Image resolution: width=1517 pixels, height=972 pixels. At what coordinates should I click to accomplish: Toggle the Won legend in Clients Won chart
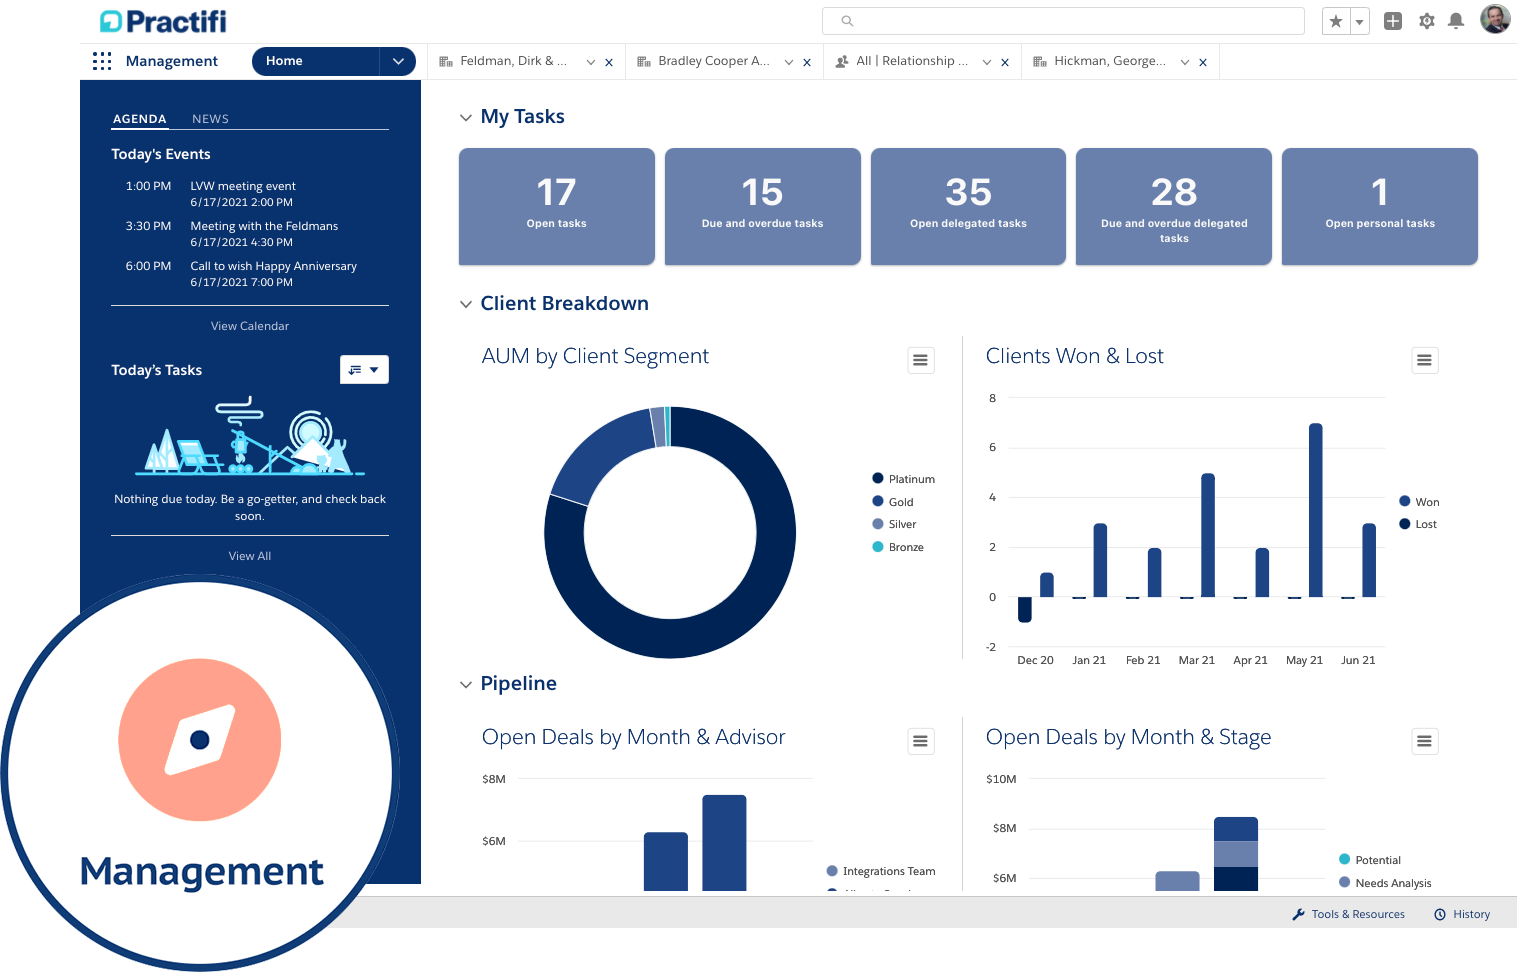click(x=1424, y=501)
